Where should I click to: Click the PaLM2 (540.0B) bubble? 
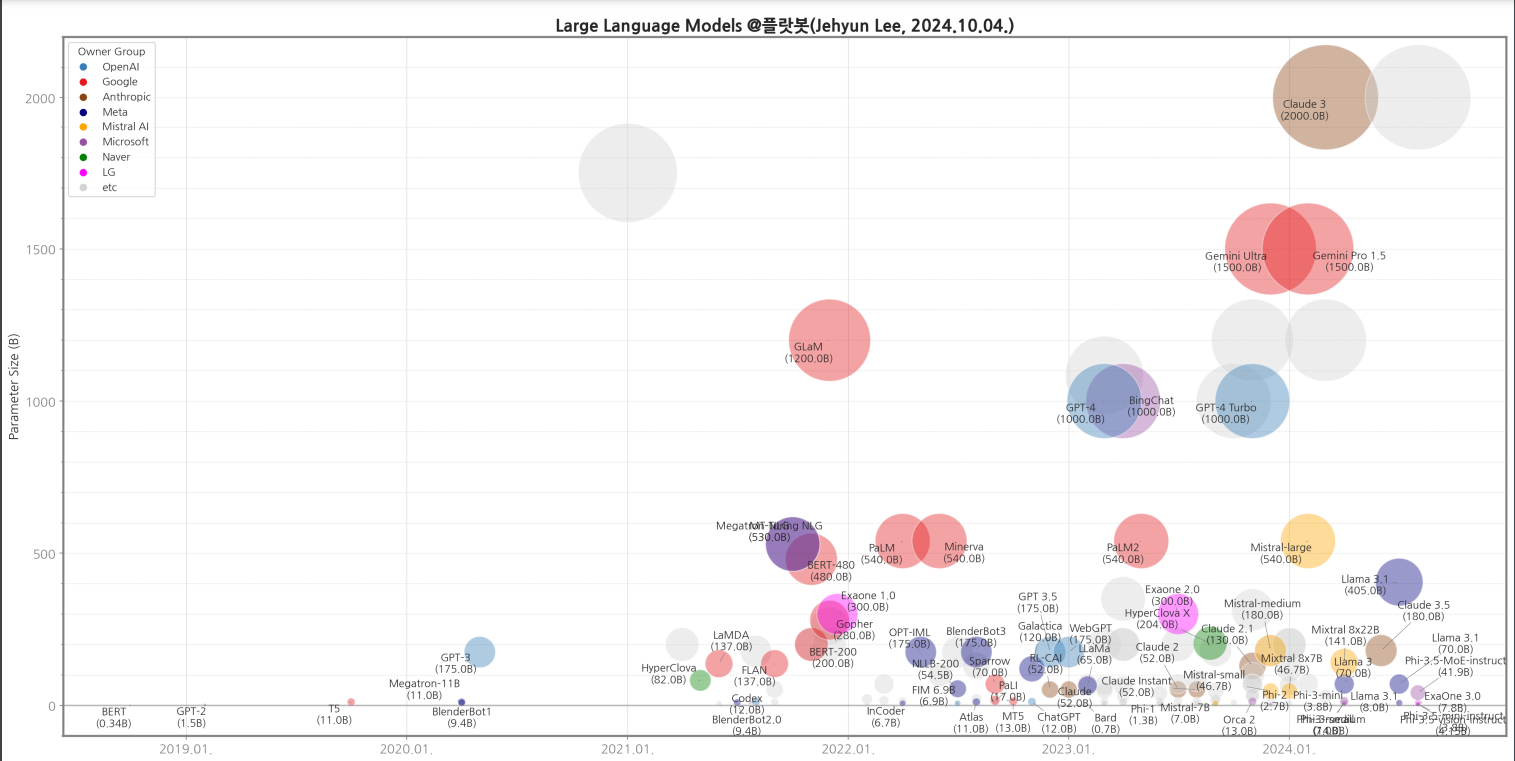[x=1141, y=541]
